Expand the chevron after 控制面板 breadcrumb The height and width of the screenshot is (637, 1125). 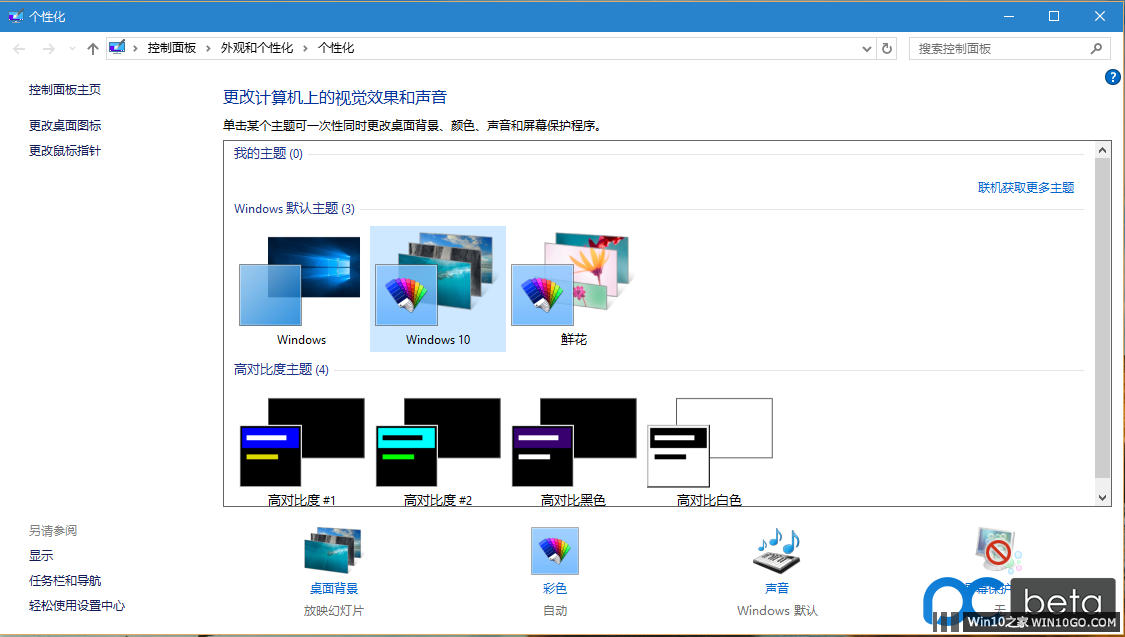click(209, 48)
